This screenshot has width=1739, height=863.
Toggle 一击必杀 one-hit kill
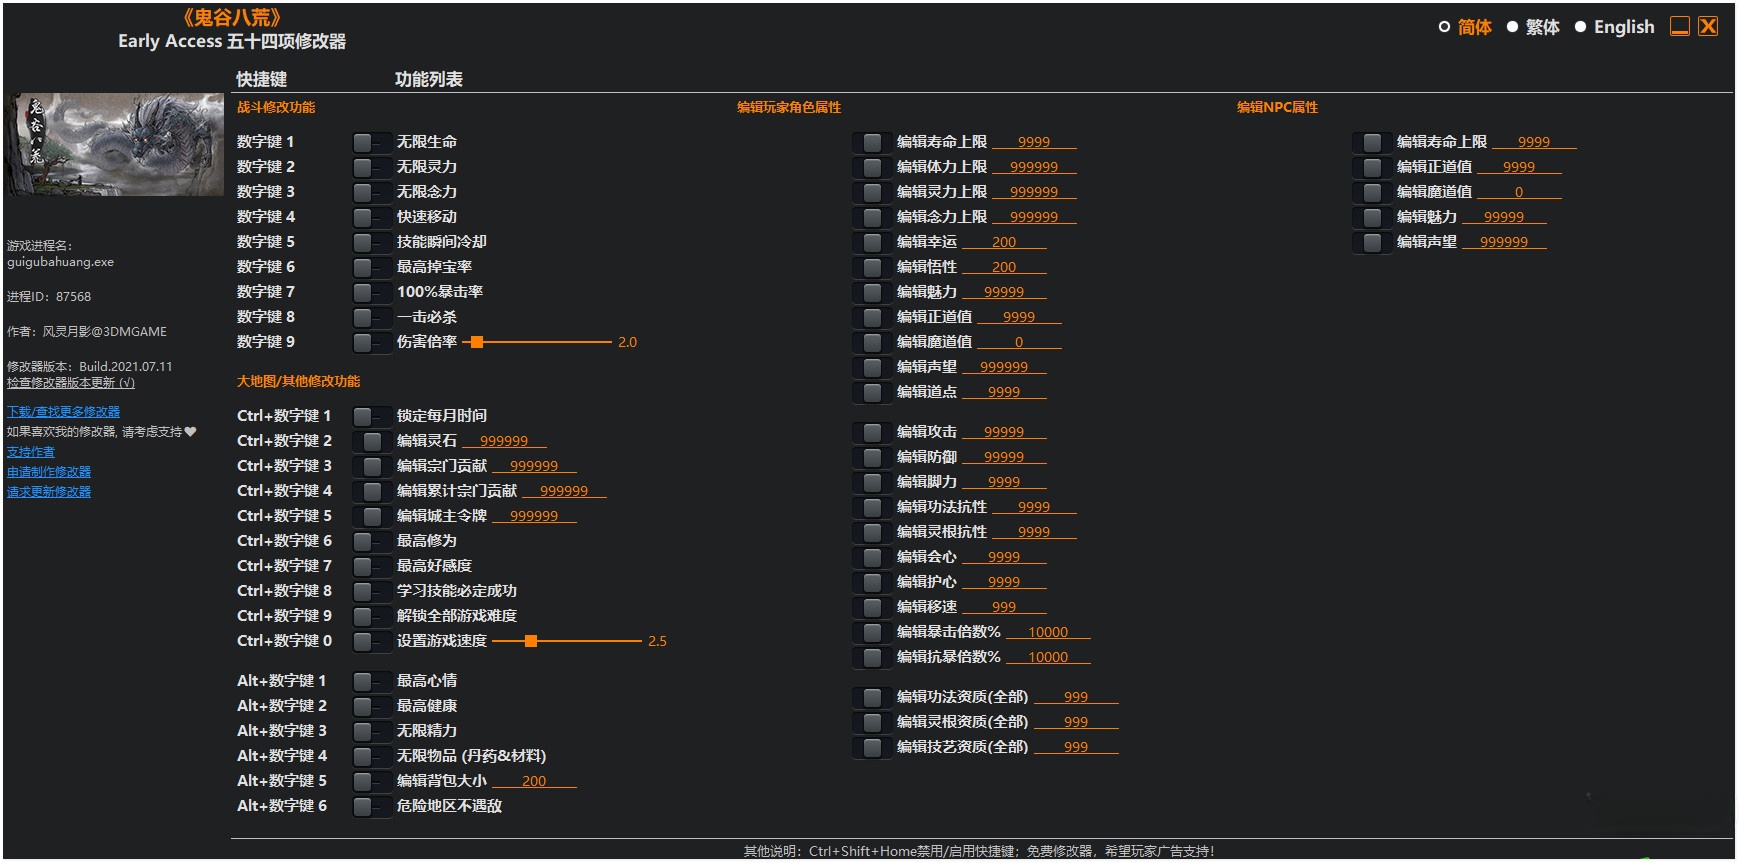pyautogui.click(x=372, y=318)
